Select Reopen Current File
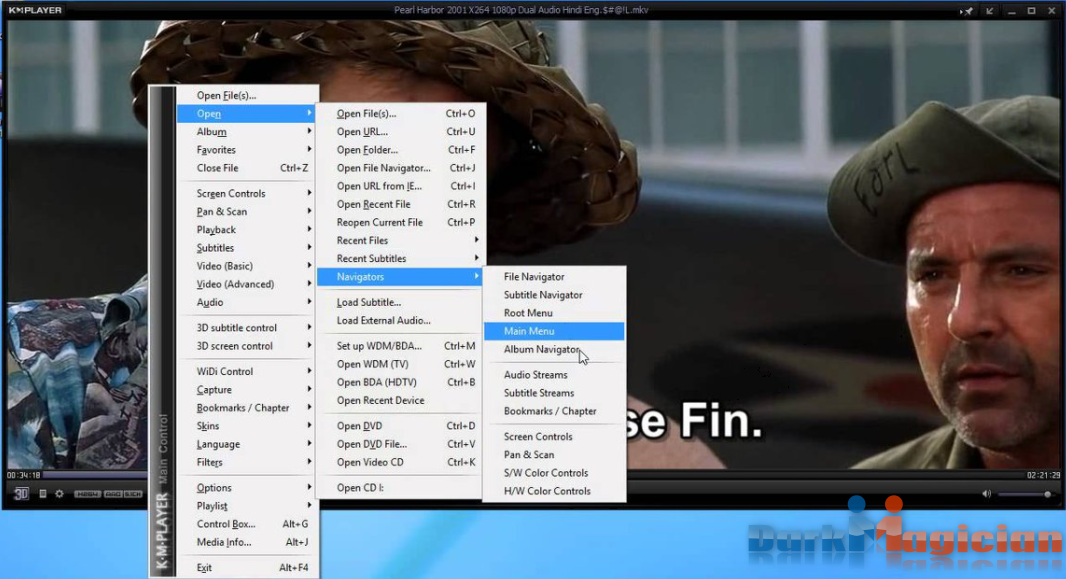The width and height of the screenshot is (1066, 579). pos(400,222)
